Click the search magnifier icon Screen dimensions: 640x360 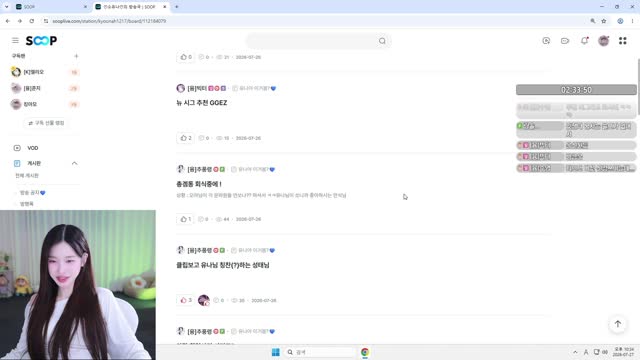click(x=382, y=41)
